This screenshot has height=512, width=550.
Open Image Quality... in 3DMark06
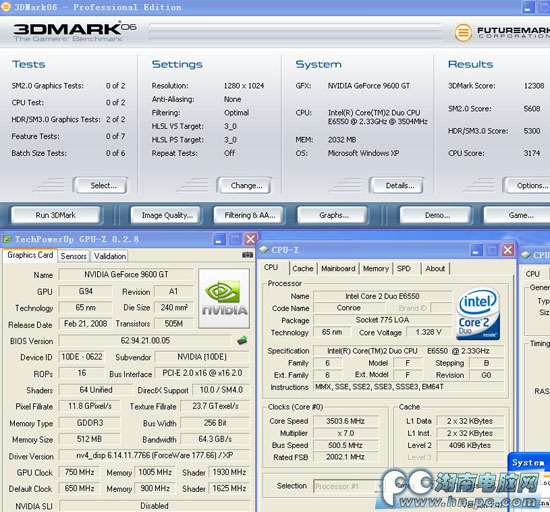pos(166,215)
